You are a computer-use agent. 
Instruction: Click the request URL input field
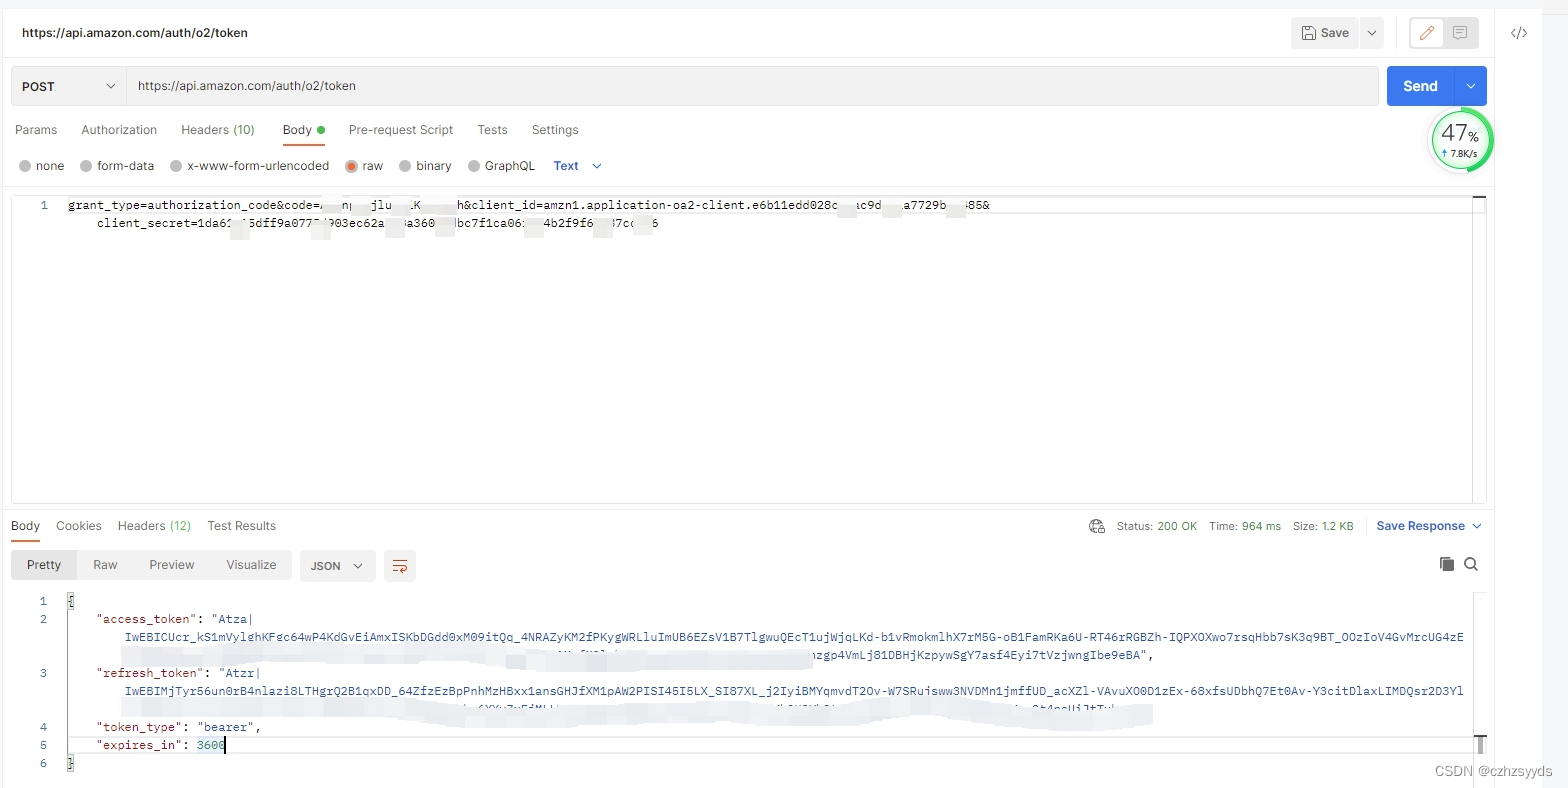tap(752, 86)
